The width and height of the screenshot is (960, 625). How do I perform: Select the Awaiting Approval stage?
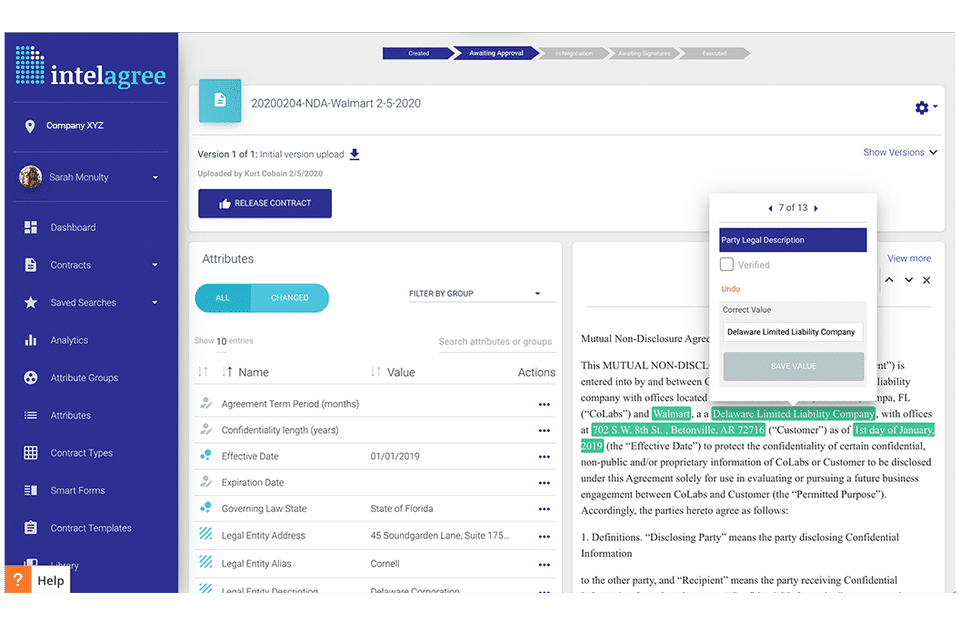click(x=497, y=53)
